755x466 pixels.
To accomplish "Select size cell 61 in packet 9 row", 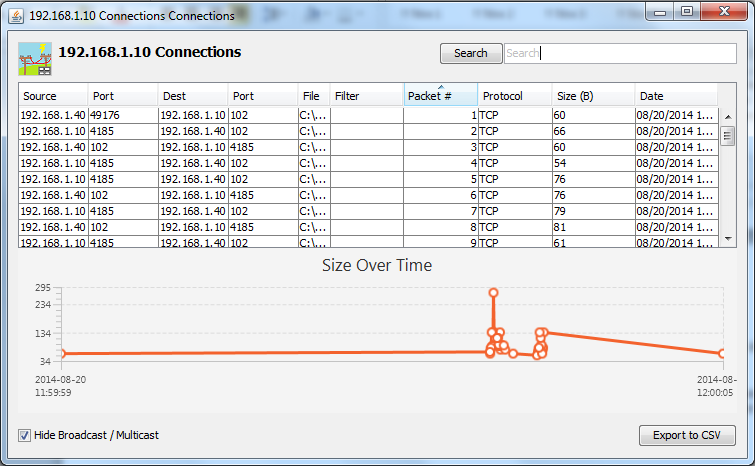I will pos(593,242).
